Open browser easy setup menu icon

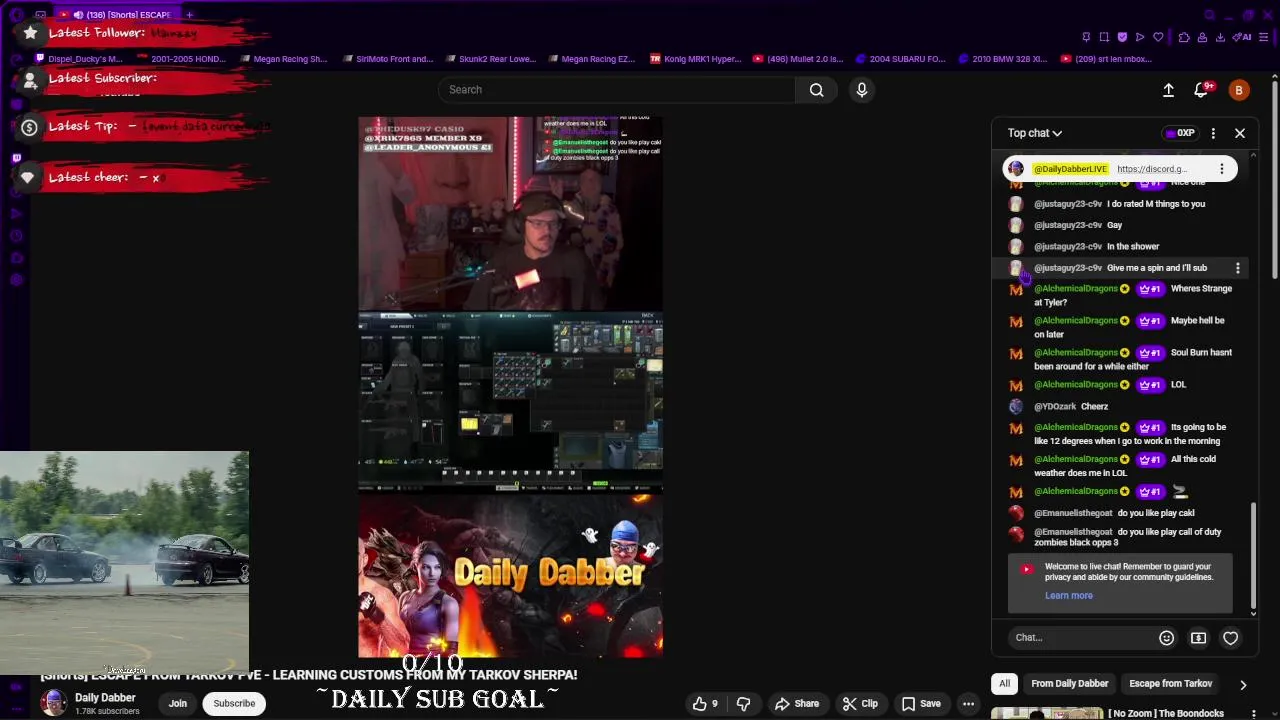click(1265, 37)
